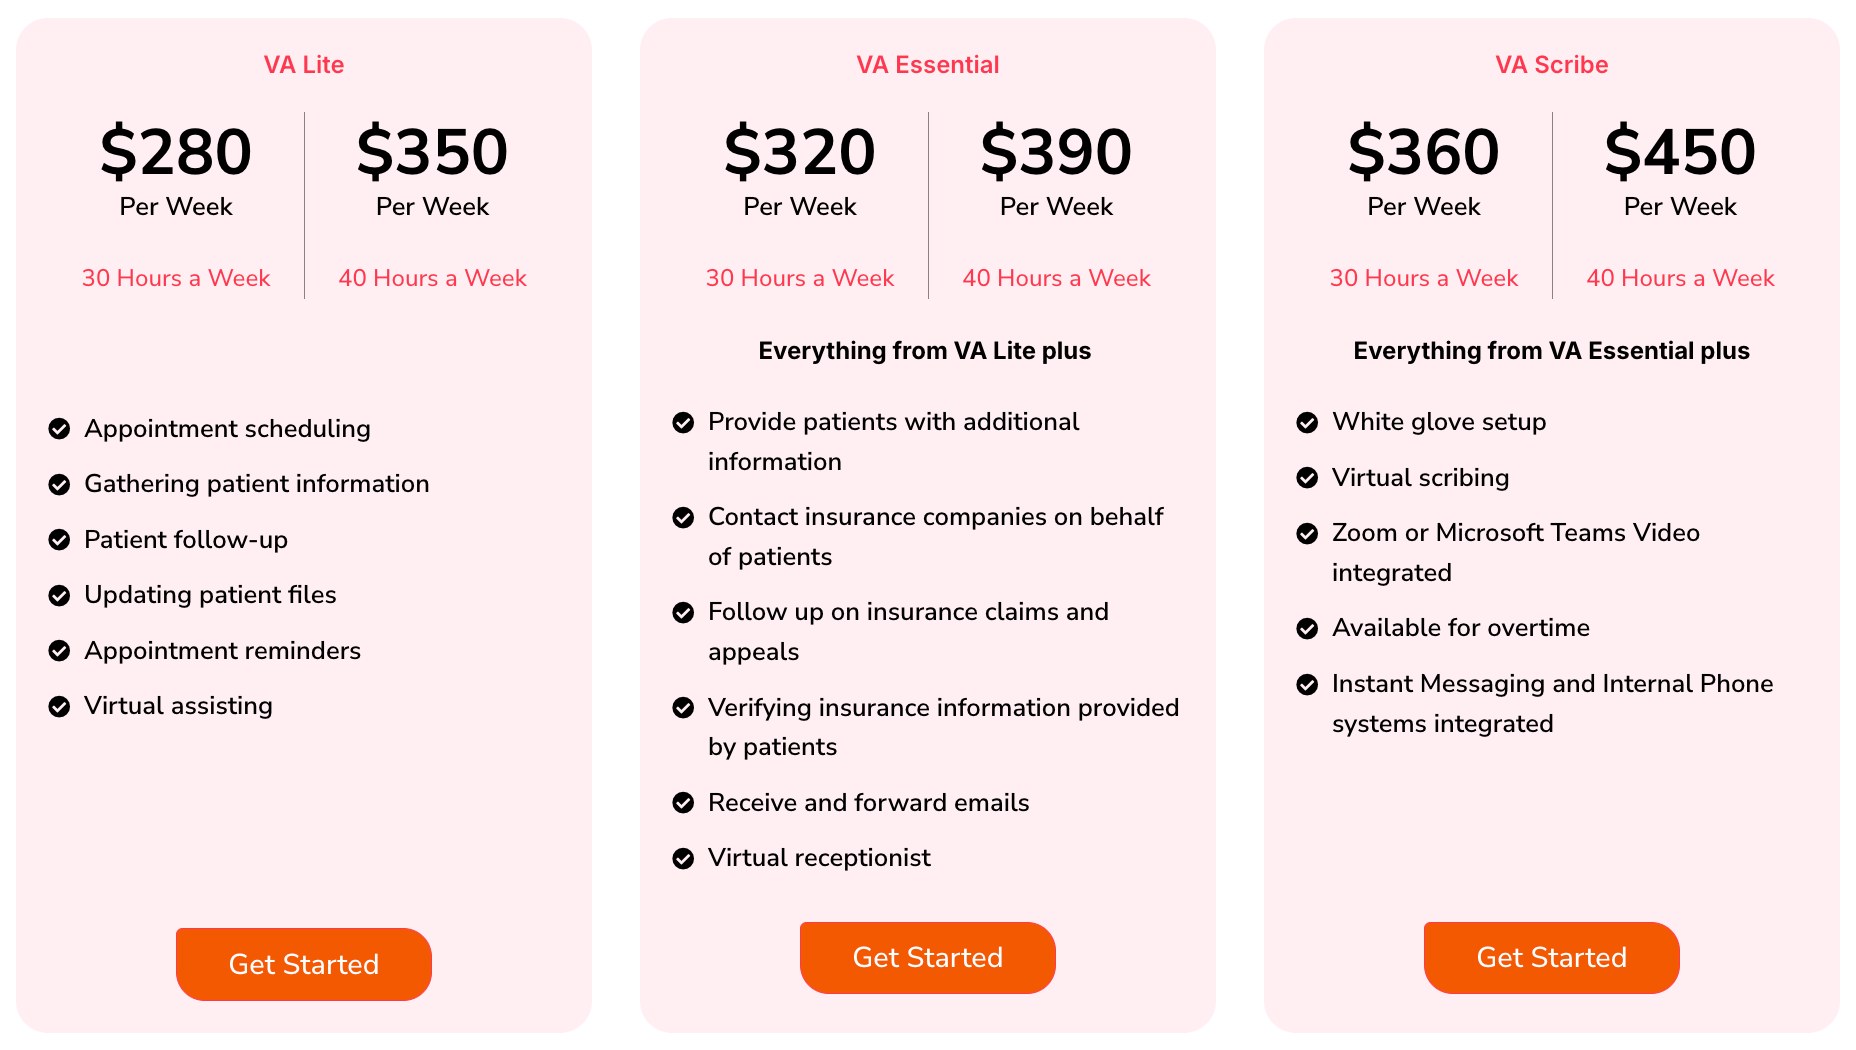Click checkmark beside Gathering patient information

[x=60, y=484]
